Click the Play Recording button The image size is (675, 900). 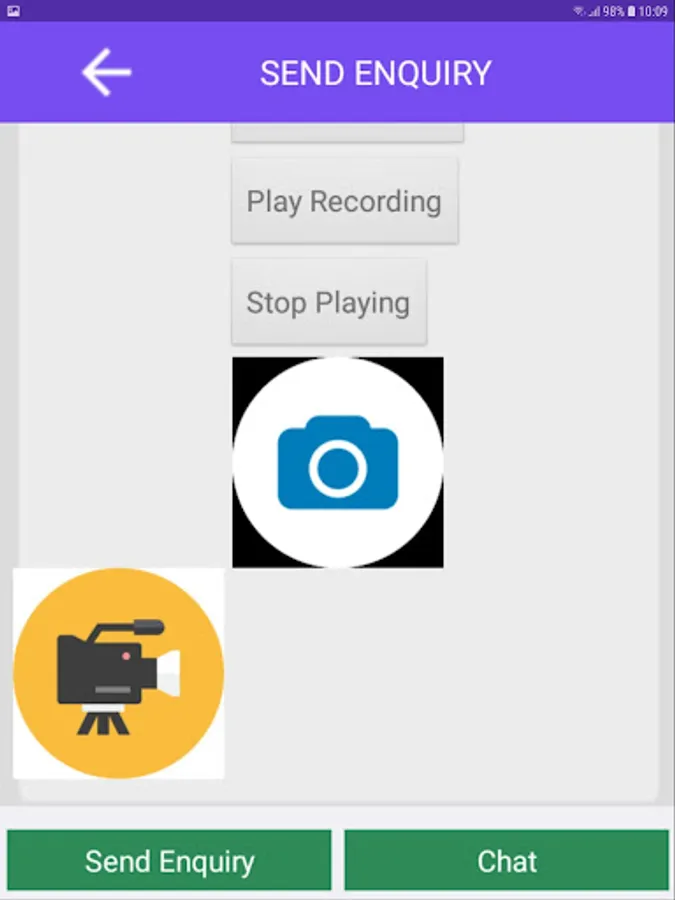point(344,201)
